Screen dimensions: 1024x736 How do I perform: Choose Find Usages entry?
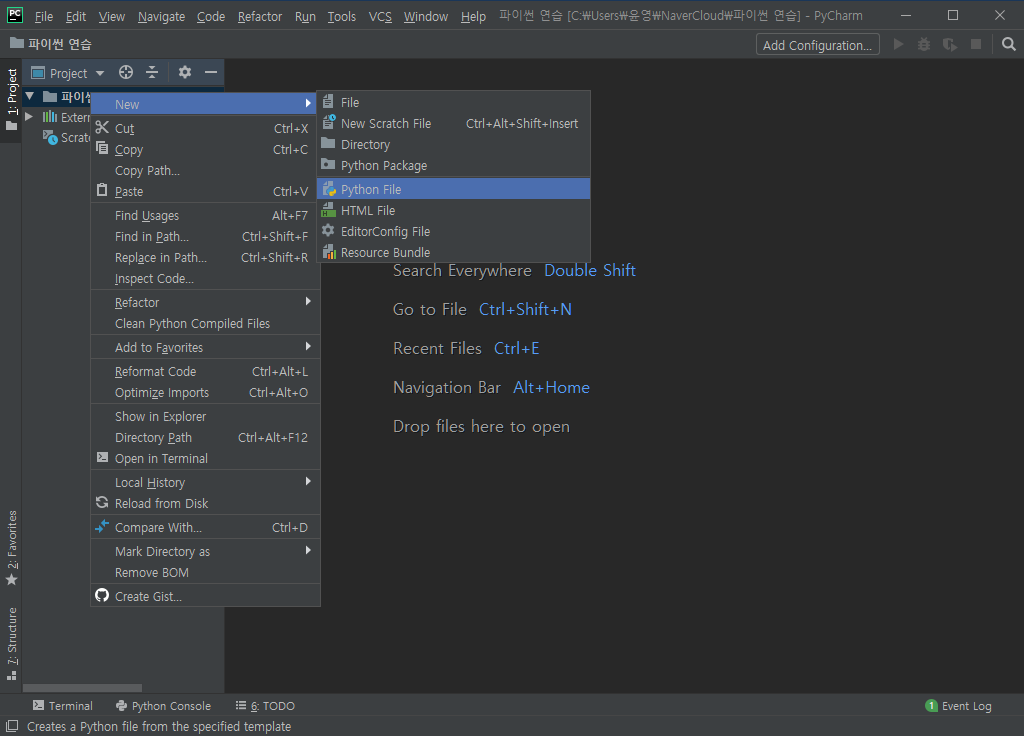pos(205,216)
